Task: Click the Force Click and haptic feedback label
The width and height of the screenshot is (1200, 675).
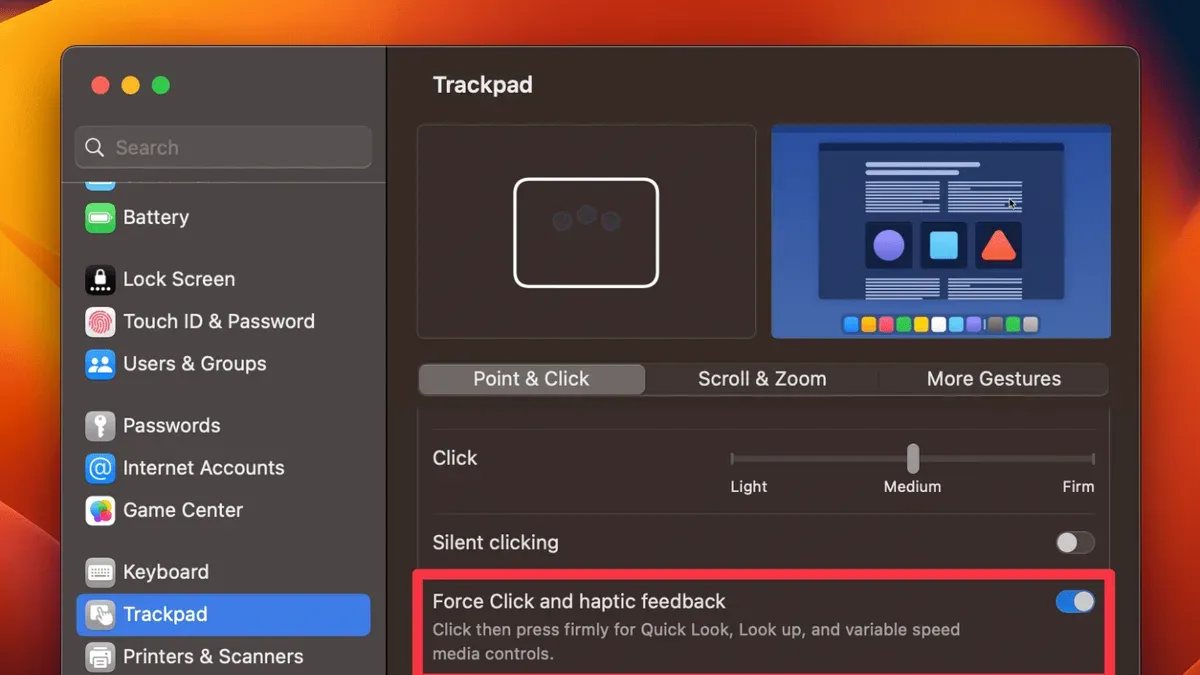Action: click(x=579, y=601)
